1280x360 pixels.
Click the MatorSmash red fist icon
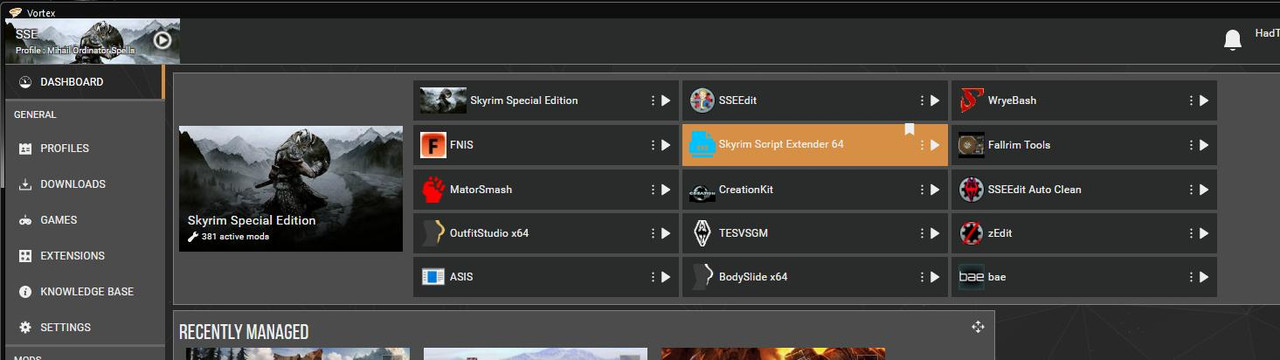coord(433,189)
